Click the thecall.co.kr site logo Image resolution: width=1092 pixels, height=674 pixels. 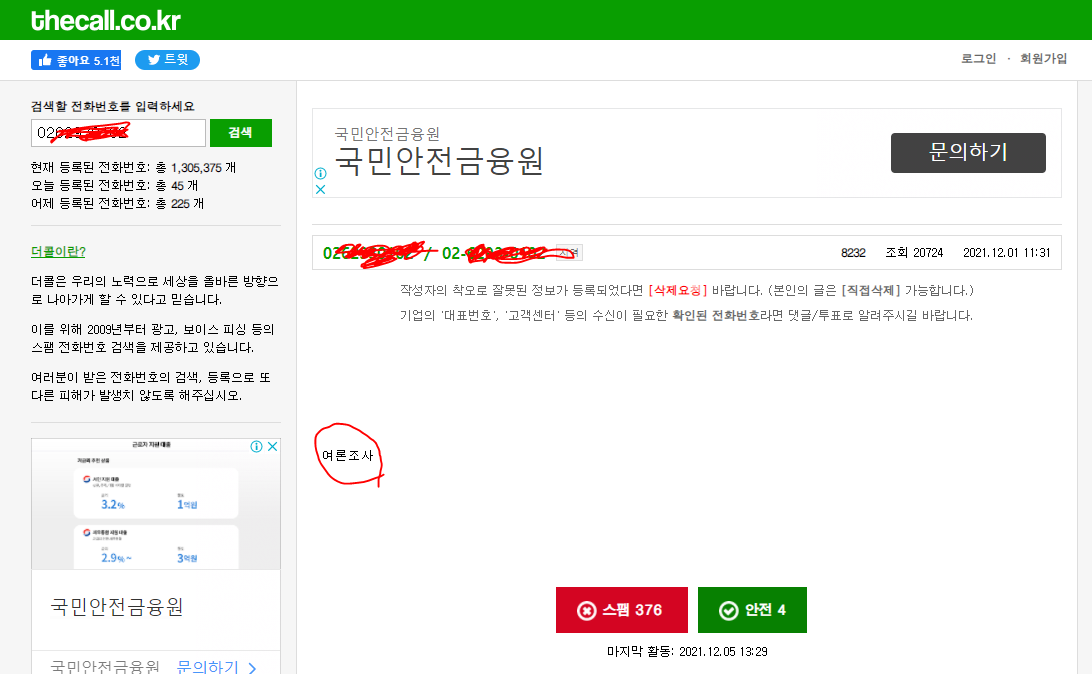[x=106, y=20]
